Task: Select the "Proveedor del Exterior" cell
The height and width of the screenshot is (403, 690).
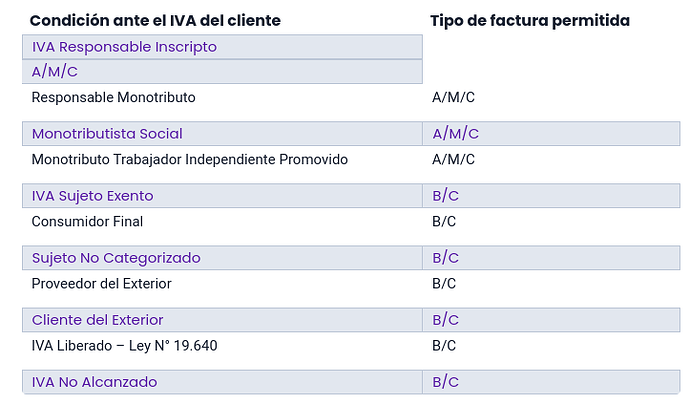Action: coord(102,283)
